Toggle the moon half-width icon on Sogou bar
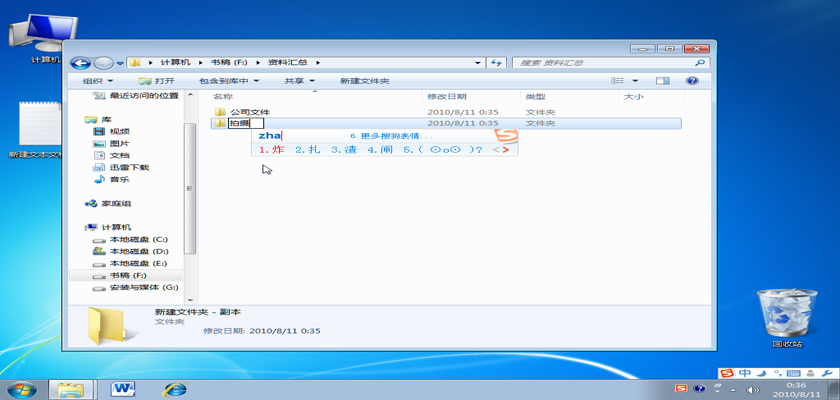Viewport: 840px width, 400px height. pyautogui.click(x=761, y=374)
